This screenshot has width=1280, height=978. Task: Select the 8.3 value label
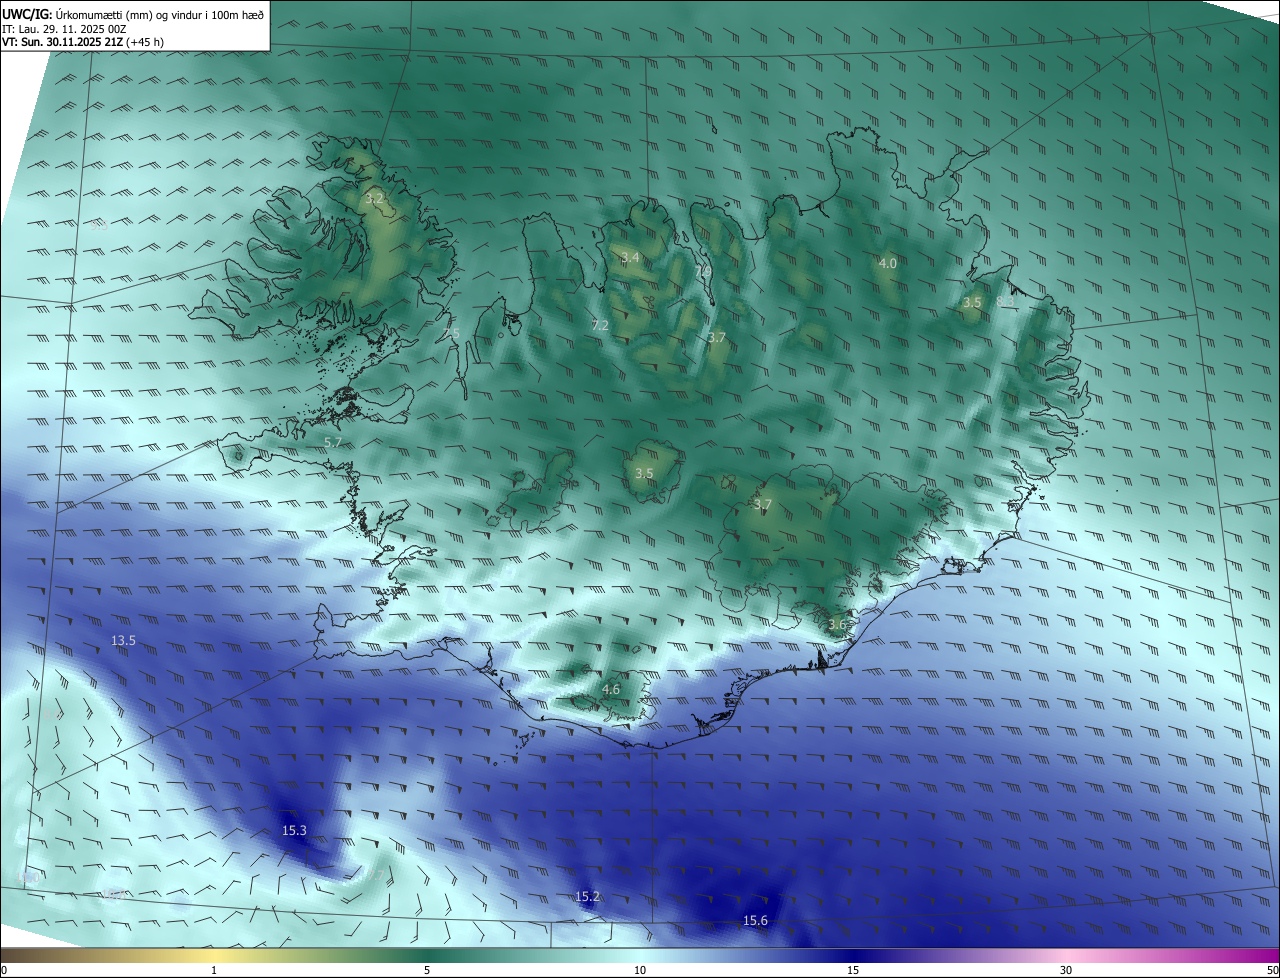1005,301
